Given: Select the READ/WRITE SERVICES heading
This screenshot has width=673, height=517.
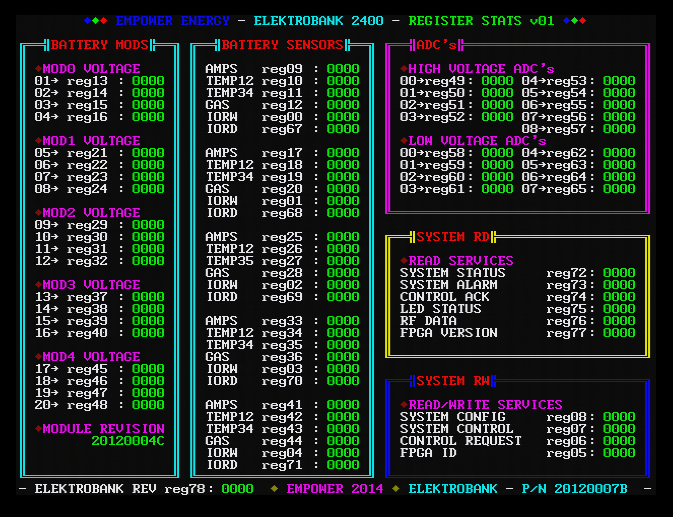Looking at the screenshot, I should [x=485, y=405].
